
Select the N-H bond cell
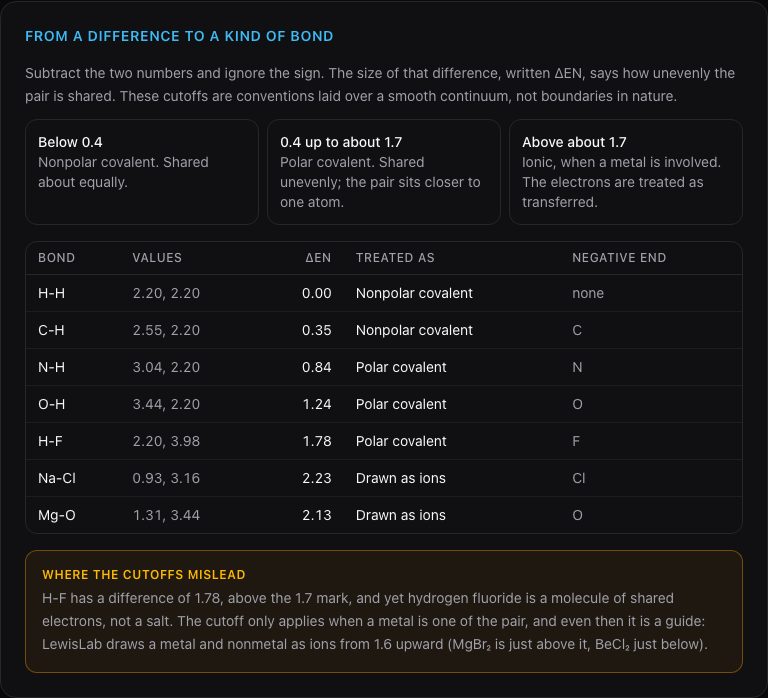click(51, 367)
